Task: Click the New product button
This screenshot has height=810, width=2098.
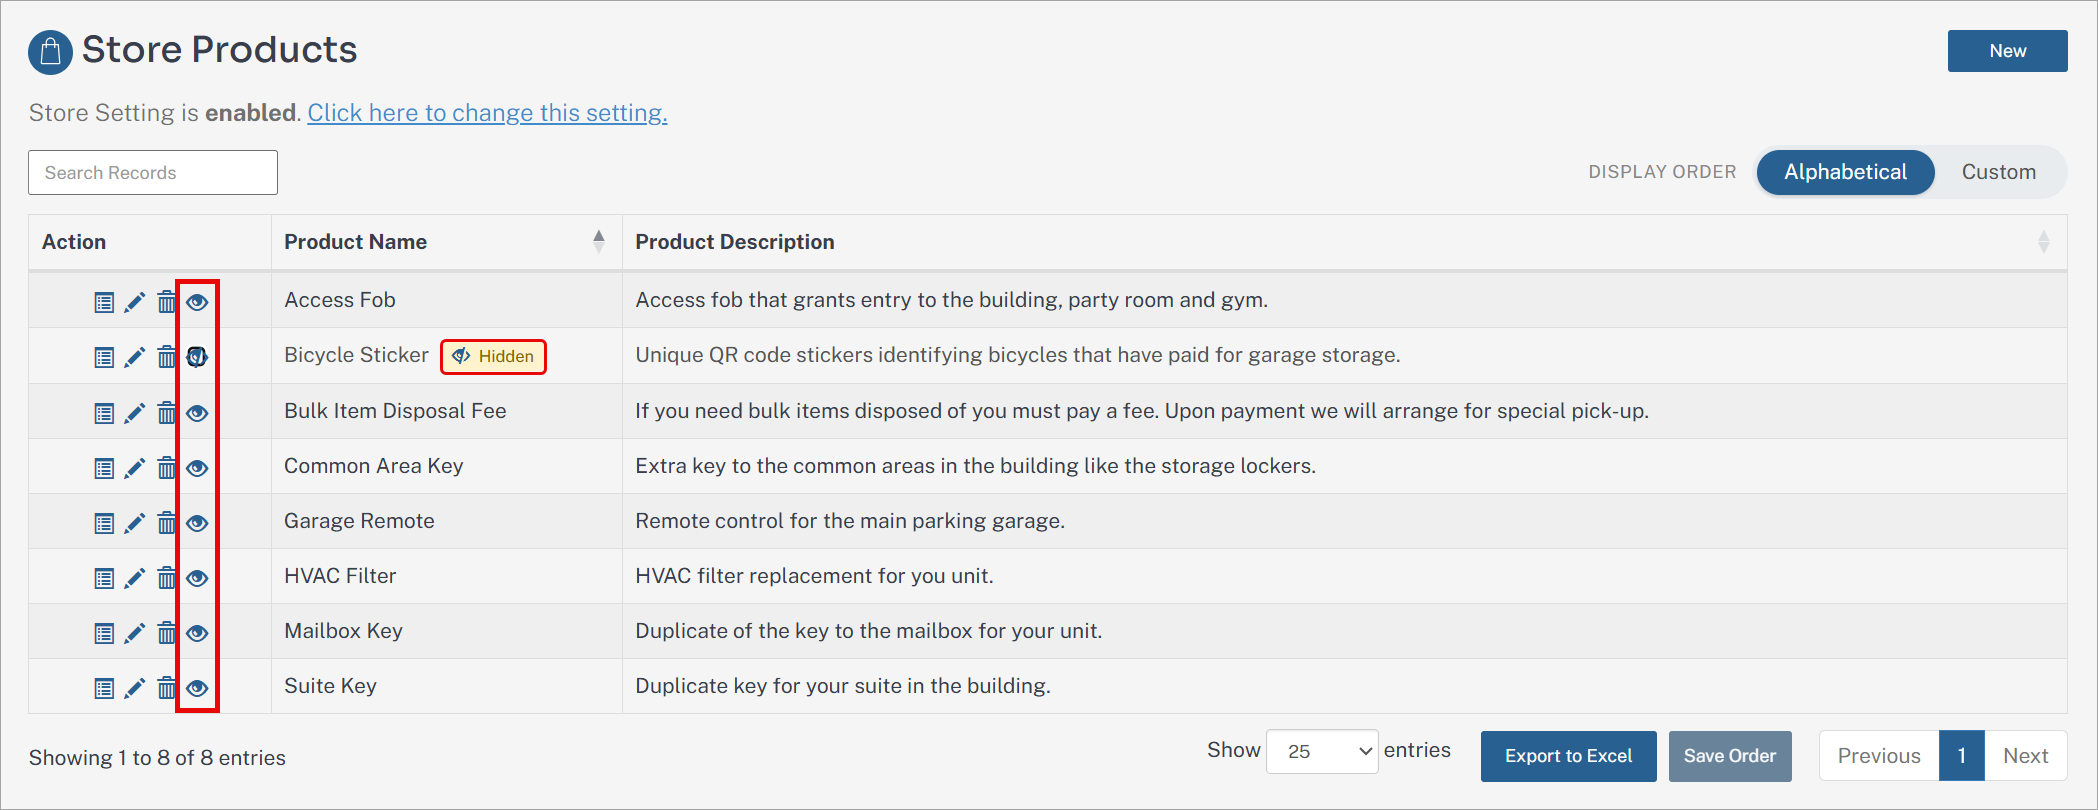Action: click(2007, 51)
